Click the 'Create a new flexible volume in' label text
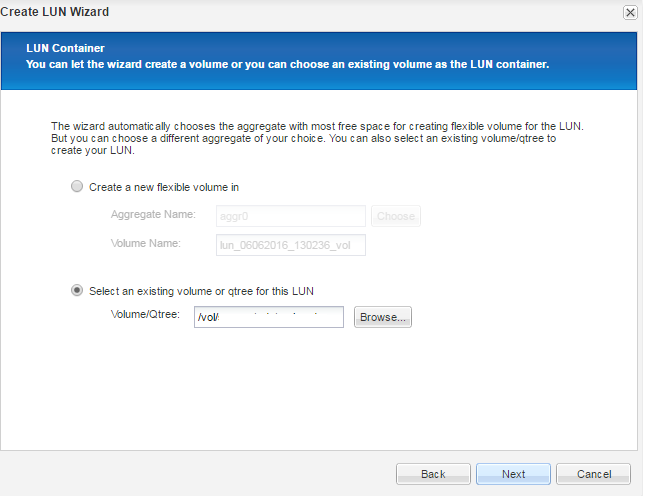645x497 pixels. (164, 187)
